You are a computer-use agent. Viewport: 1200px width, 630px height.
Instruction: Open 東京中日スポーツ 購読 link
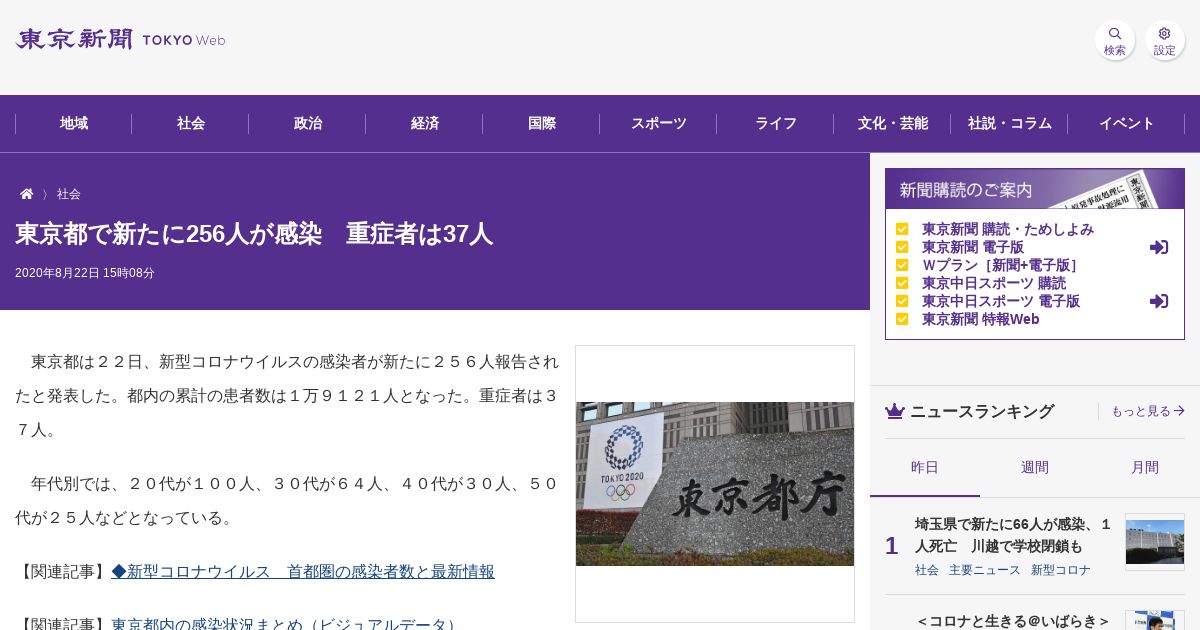[994, 283]
